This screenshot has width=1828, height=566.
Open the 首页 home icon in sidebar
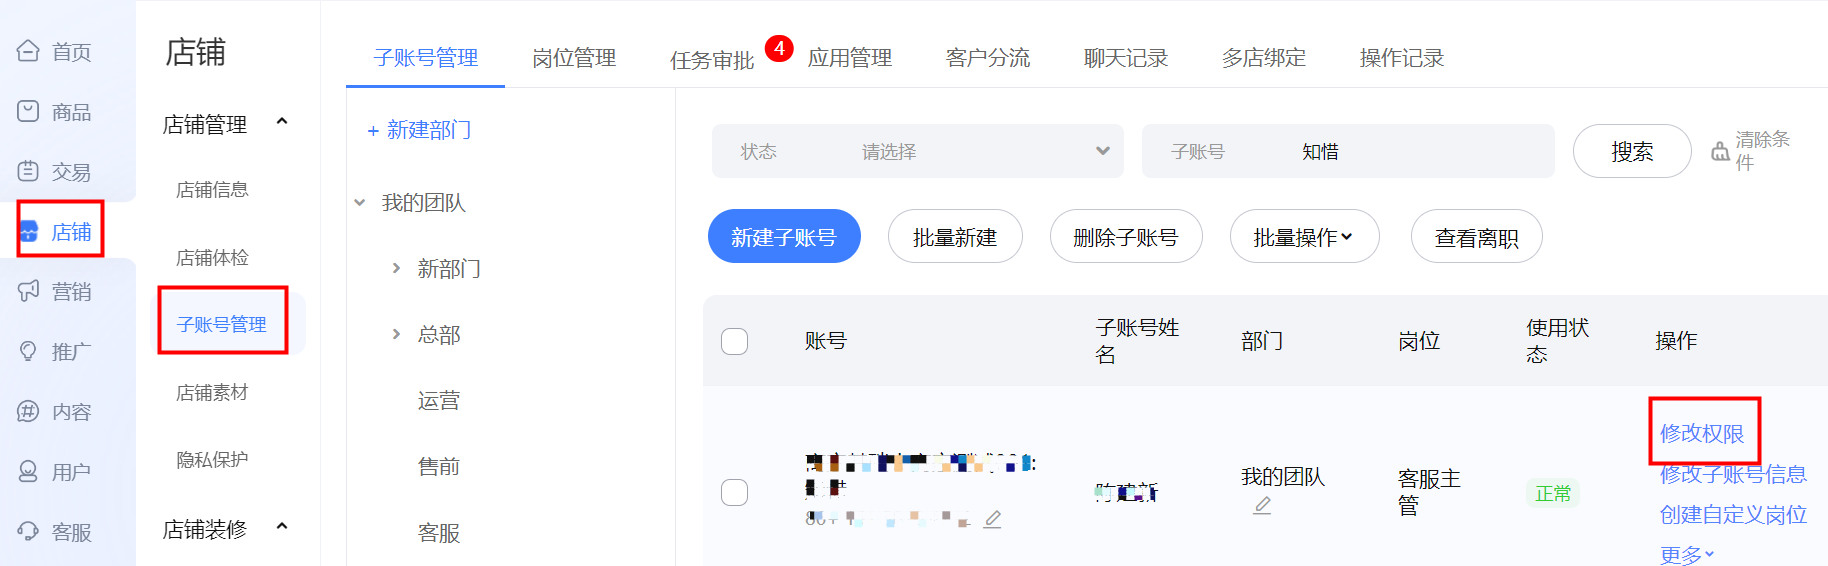tap(28, 51)
